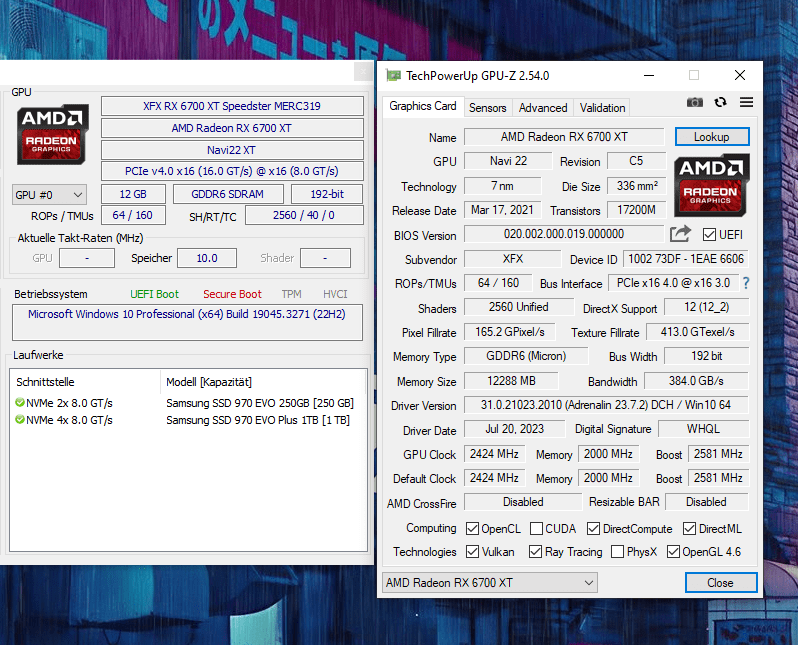The image size is (798, 645).
Task: Click green check icon for NVMe 4x drive
Action: point(20,419)
